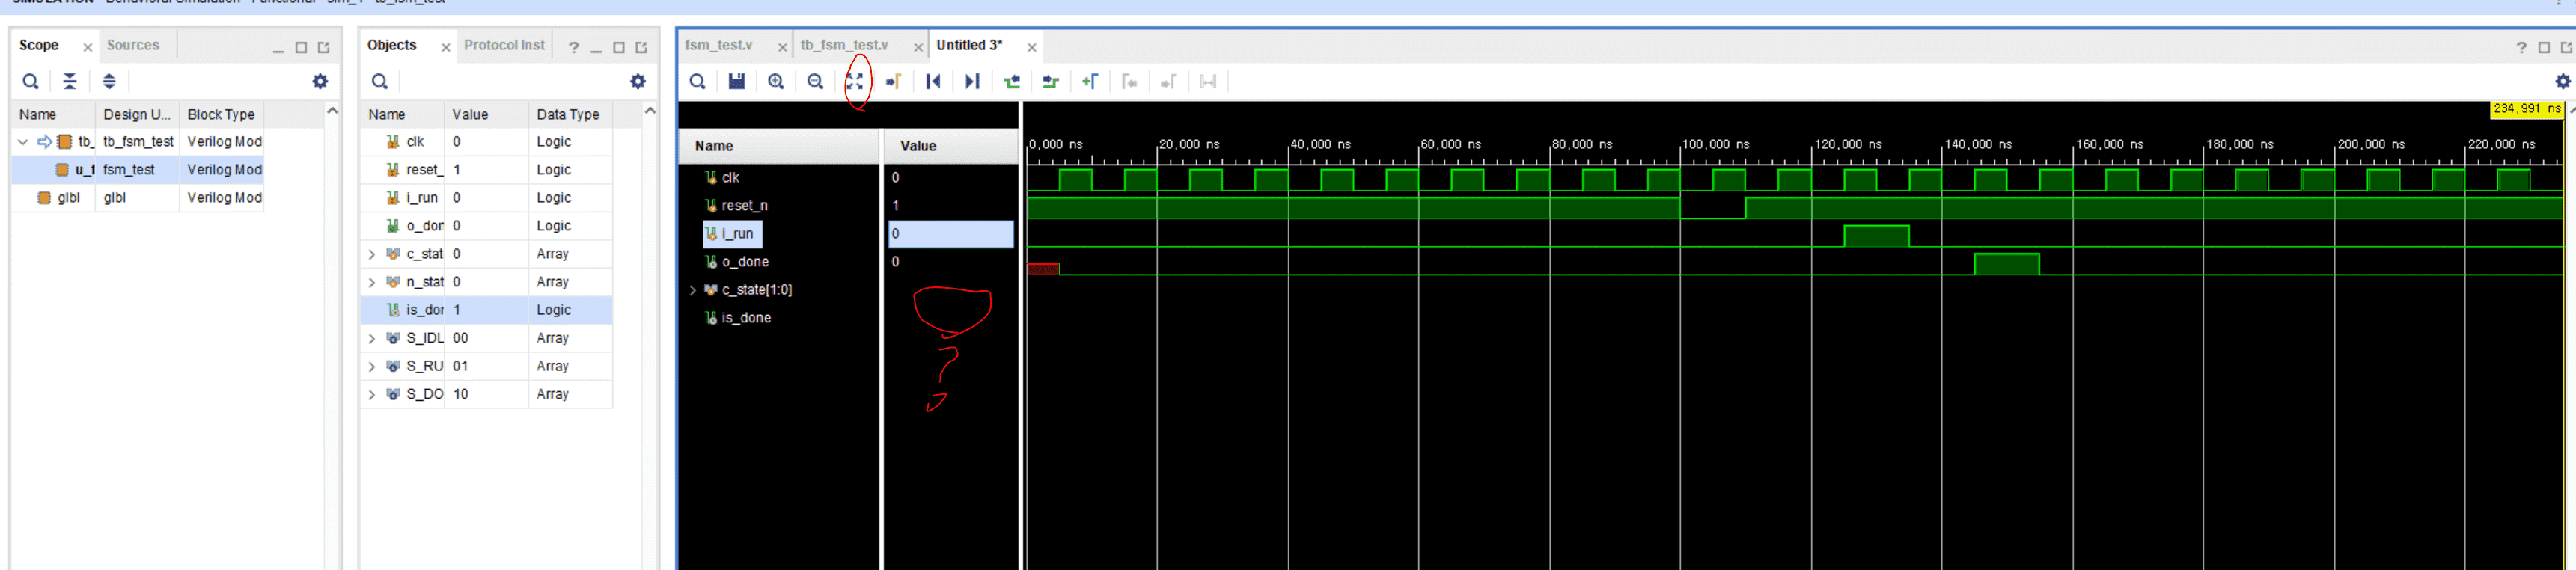The height and width of the screenshot is (570, 2576).
Task: Switch to the Objects tab
Action: tap(391, 45)
